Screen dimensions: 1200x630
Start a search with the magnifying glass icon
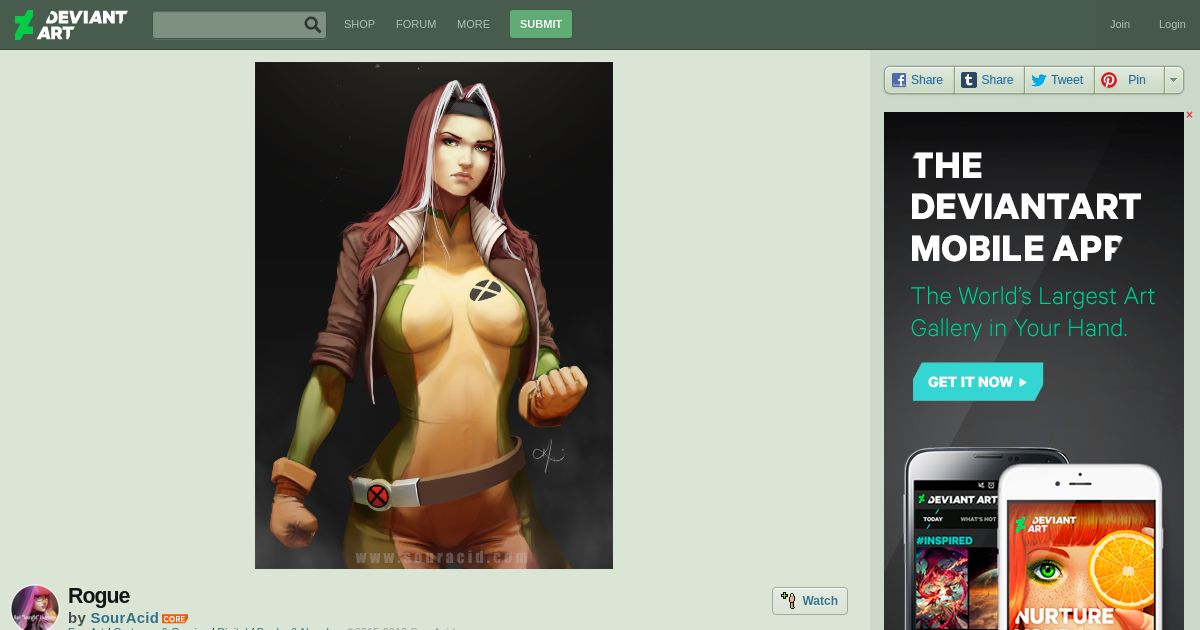click(313, 25)
